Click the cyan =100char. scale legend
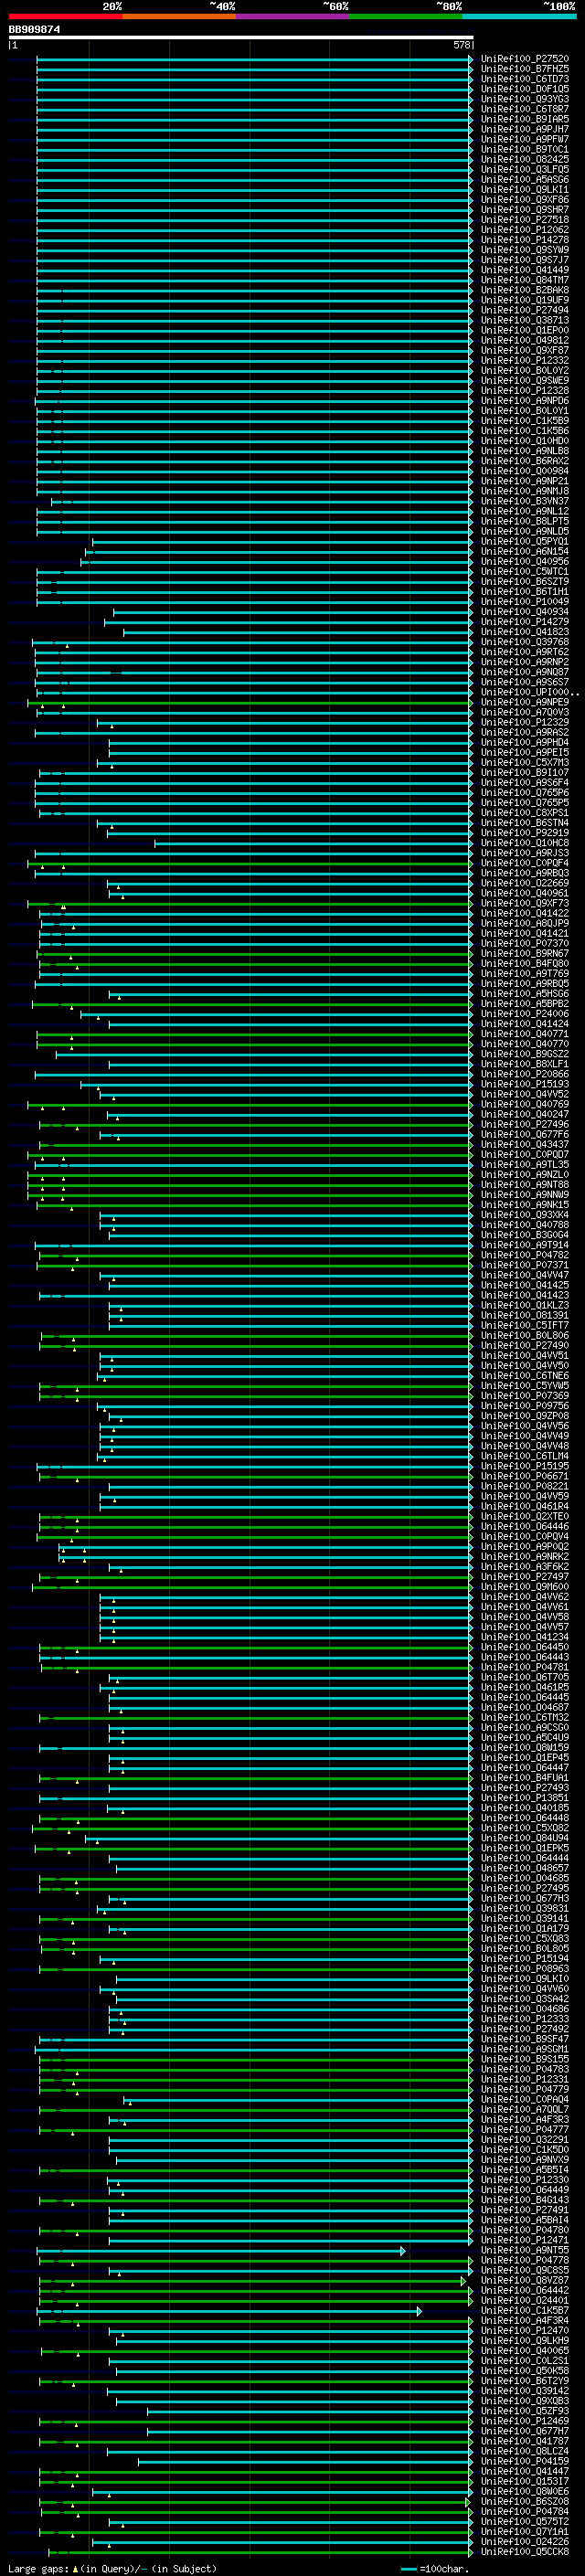This screenshot has height=2576, width=585. 433,2569
